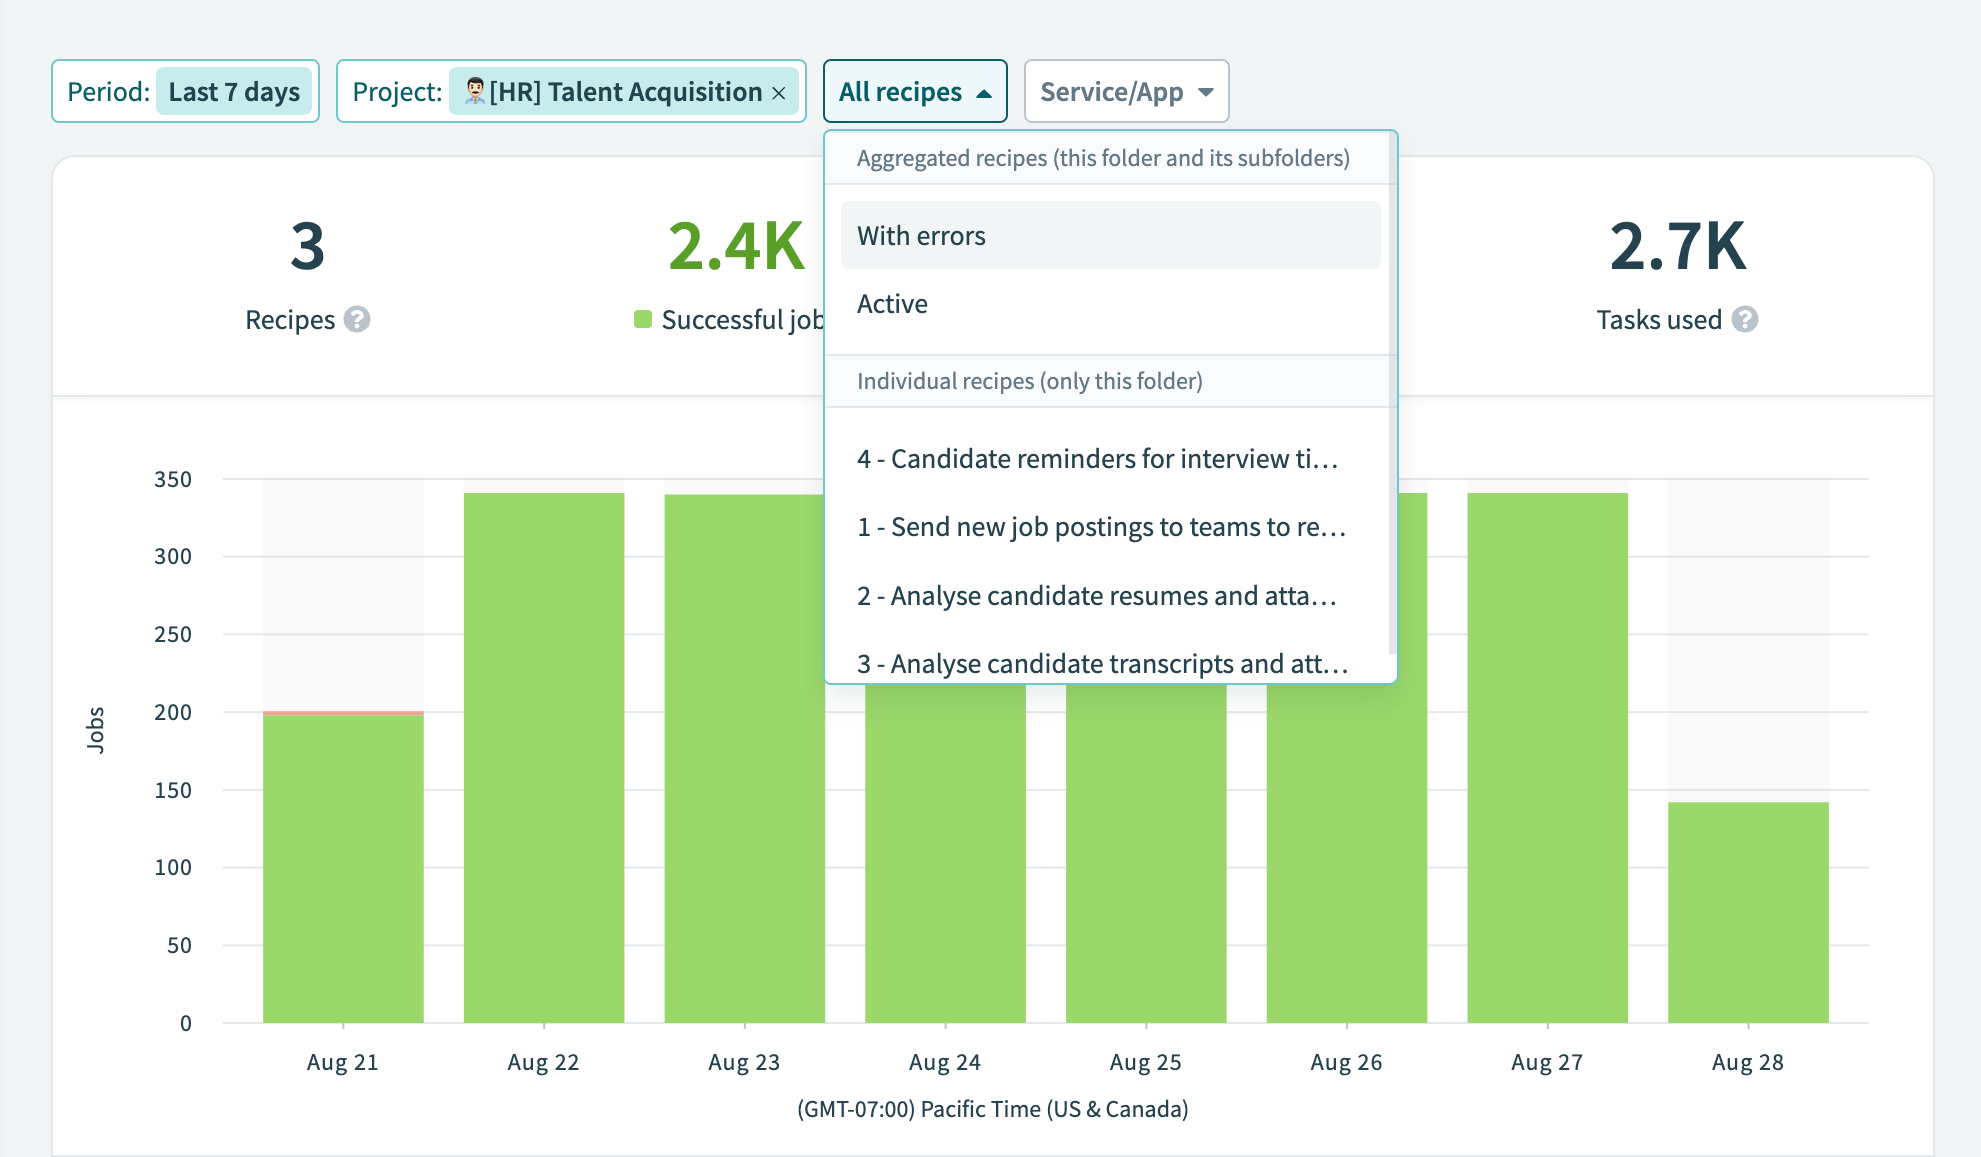Click the red failed segment on Aug 21
The width and height of the screenshot is (1981, 1157).
tap(343, 713)
